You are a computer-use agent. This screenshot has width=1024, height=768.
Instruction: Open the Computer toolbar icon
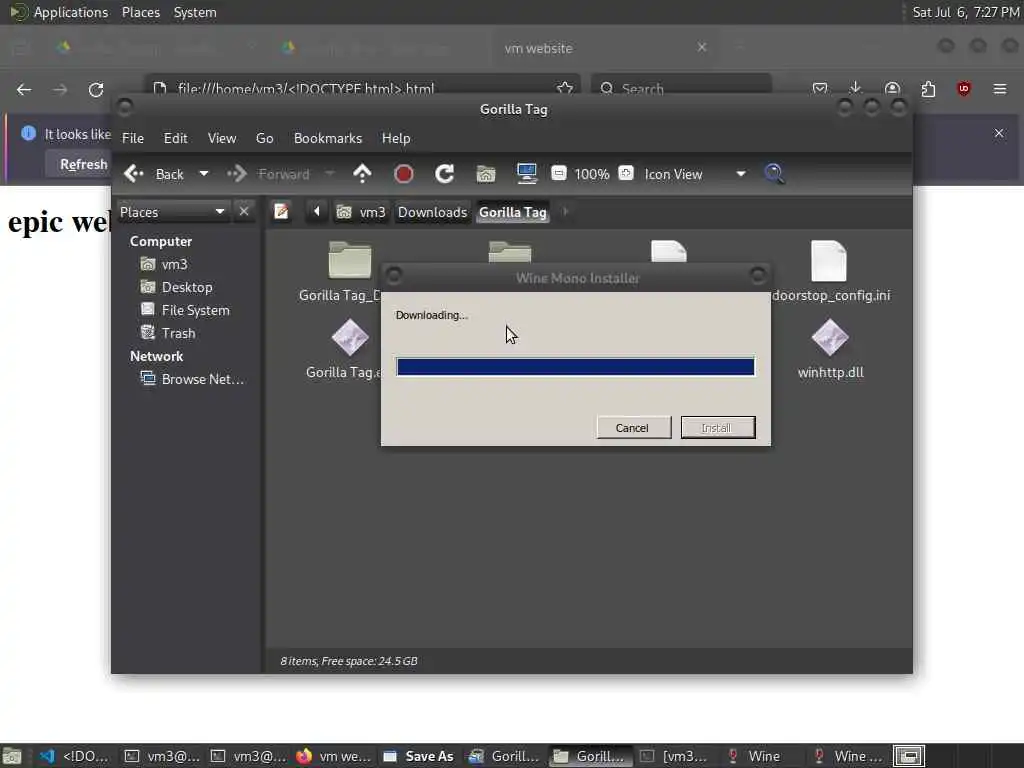point(526,174)
